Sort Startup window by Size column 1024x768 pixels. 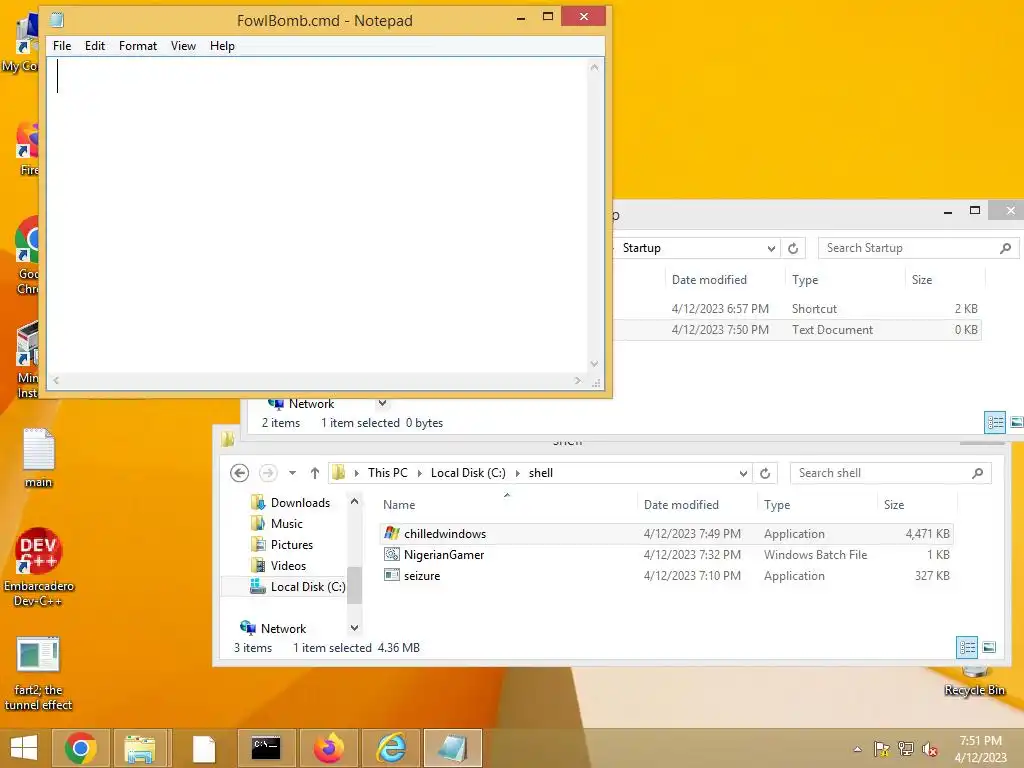[921, 280]
